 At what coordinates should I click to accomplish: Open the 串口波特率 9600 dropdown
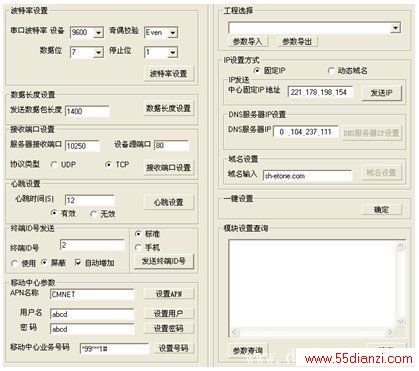point(98,33)
